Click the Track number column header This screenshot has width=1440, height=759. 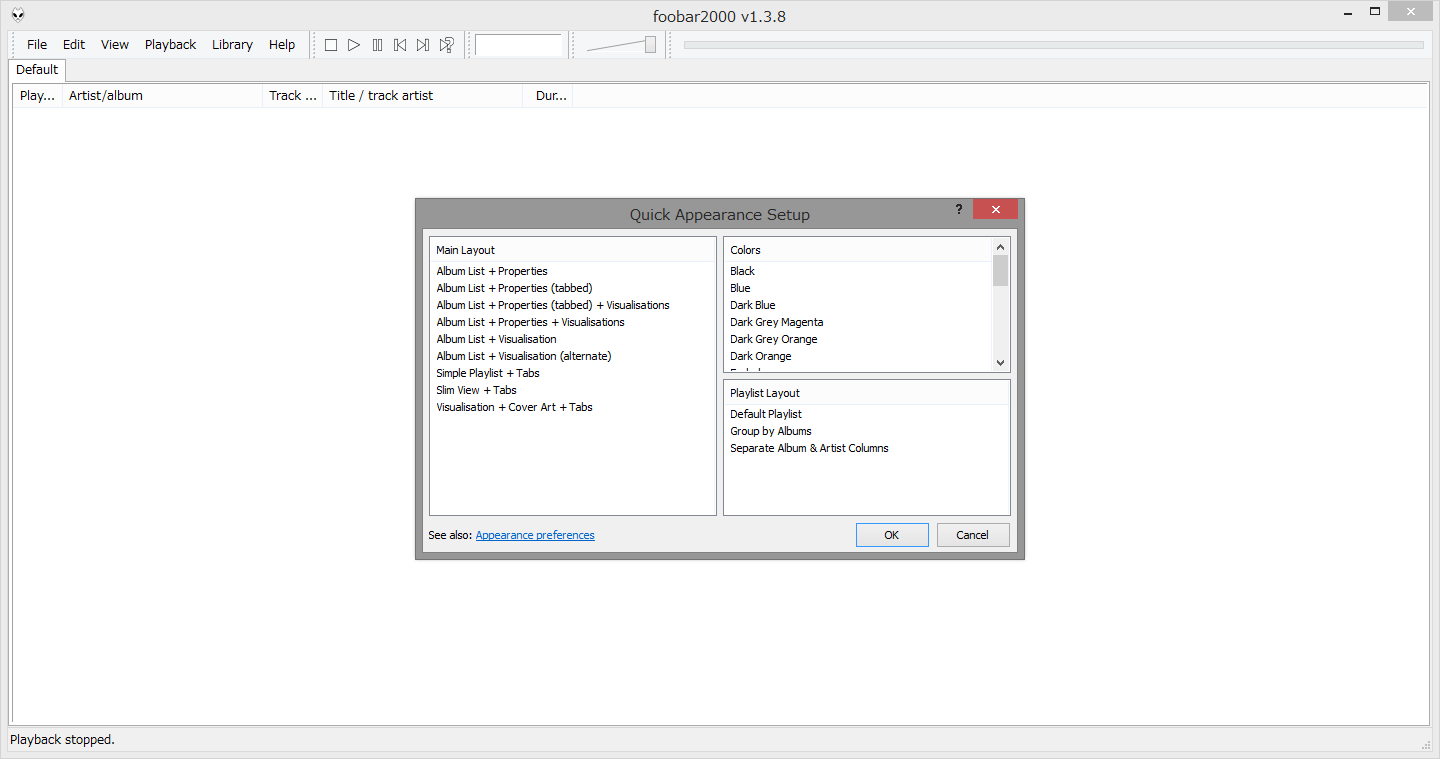point(293,96)
